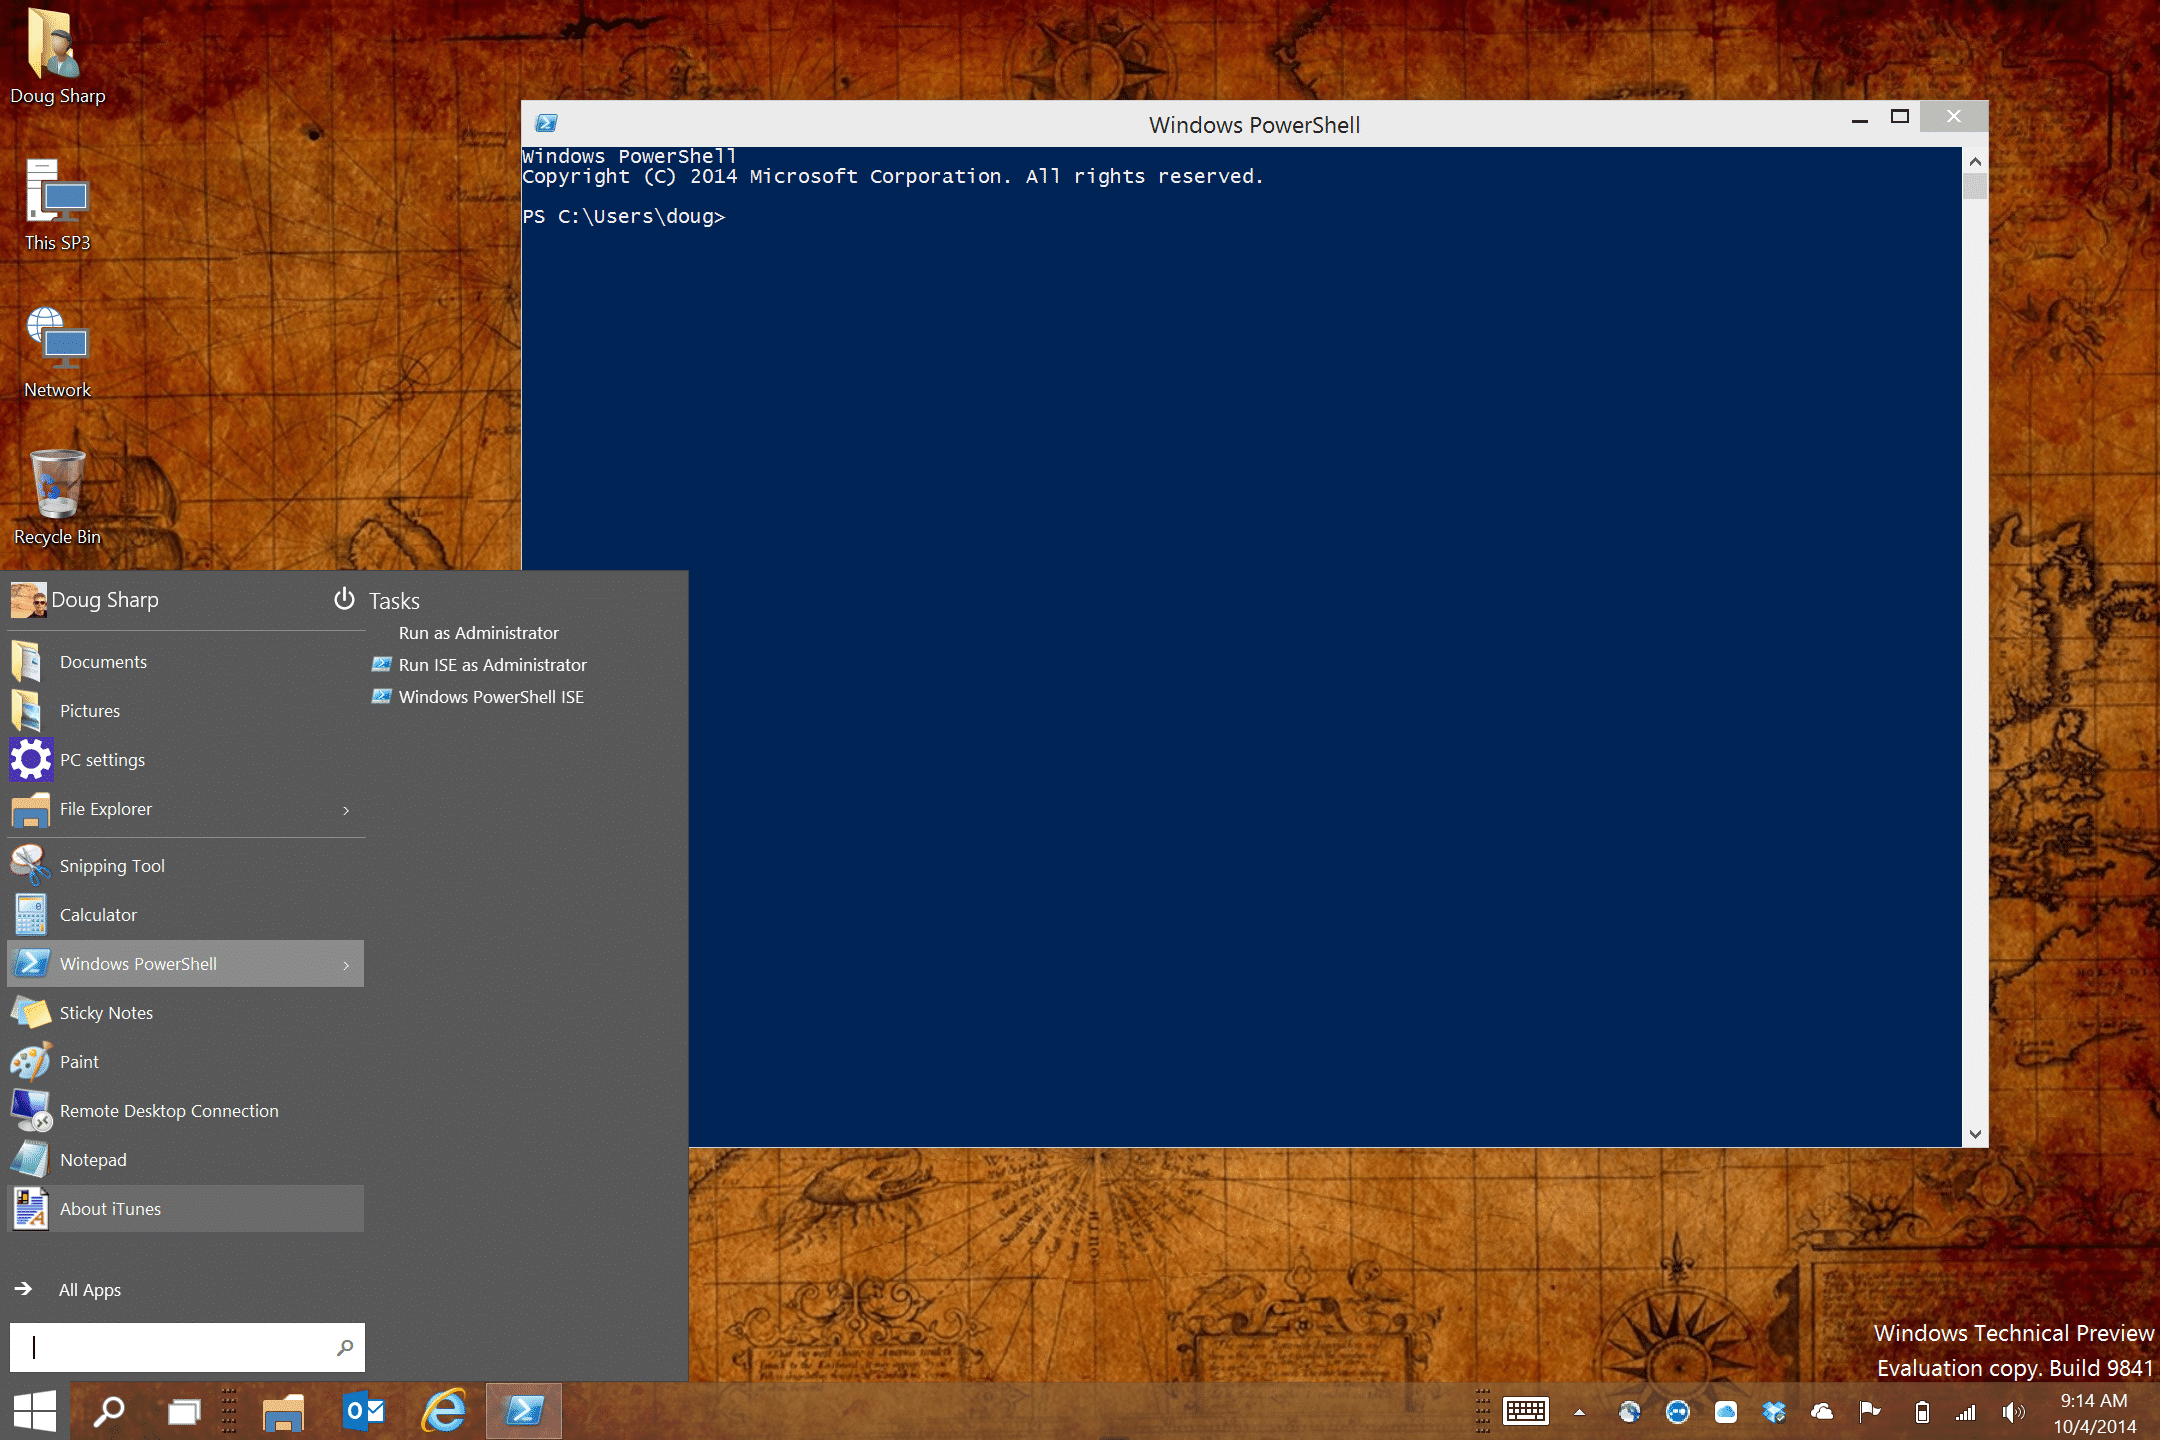Click the power button in Start menu
The image size is (2160, 1440).
click(344, 599)
